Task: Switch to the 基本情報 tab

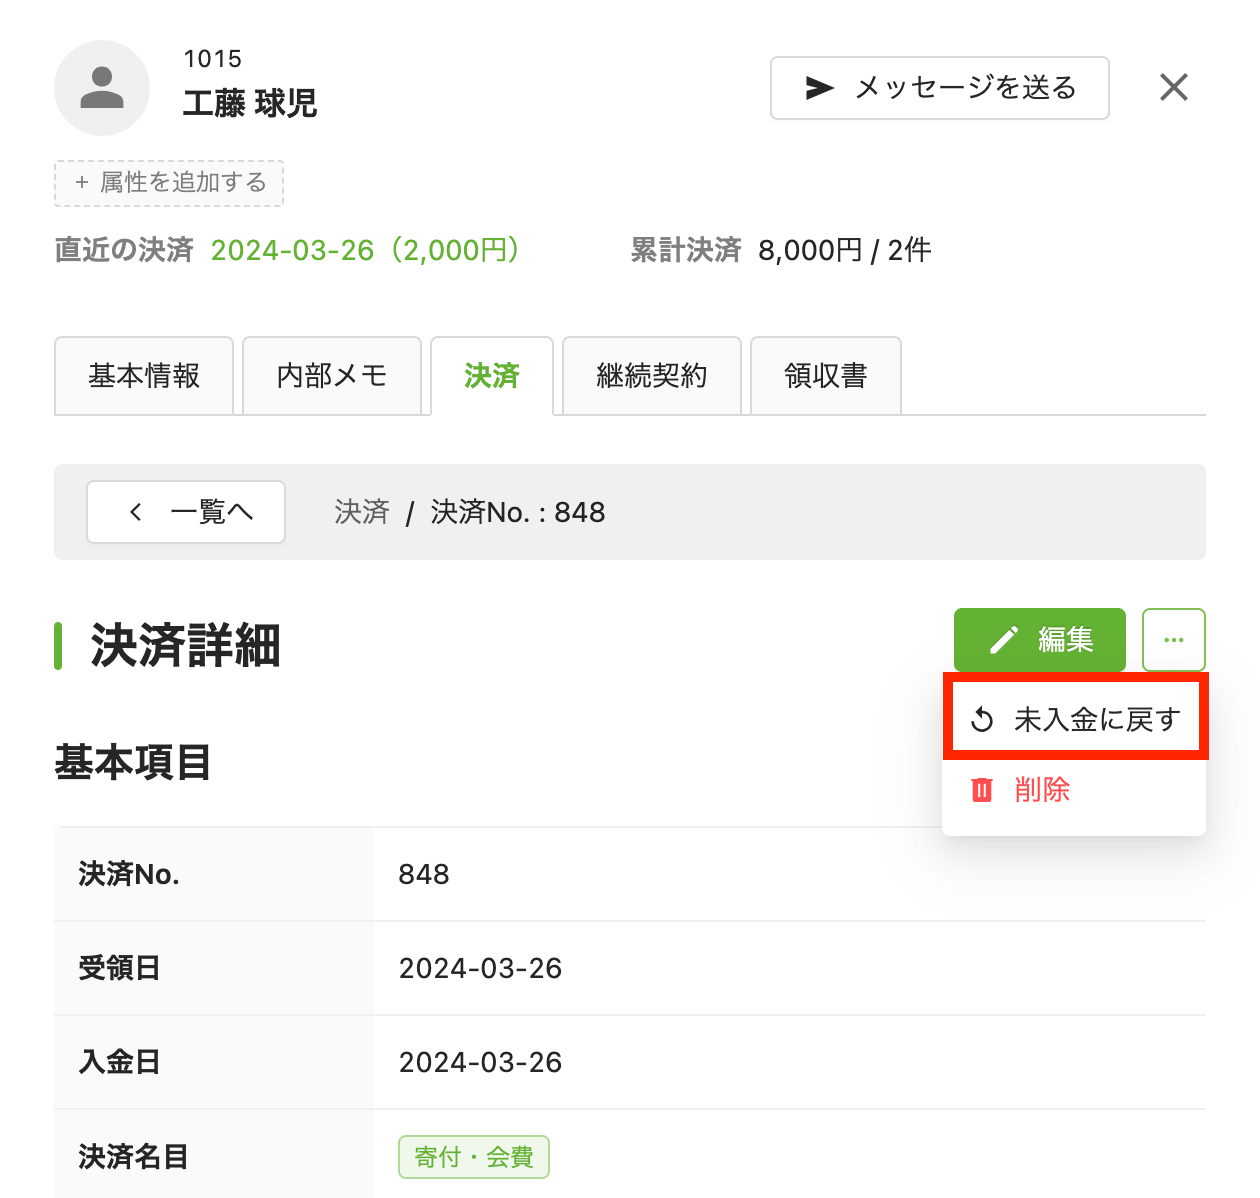Action: pos(144,375)
